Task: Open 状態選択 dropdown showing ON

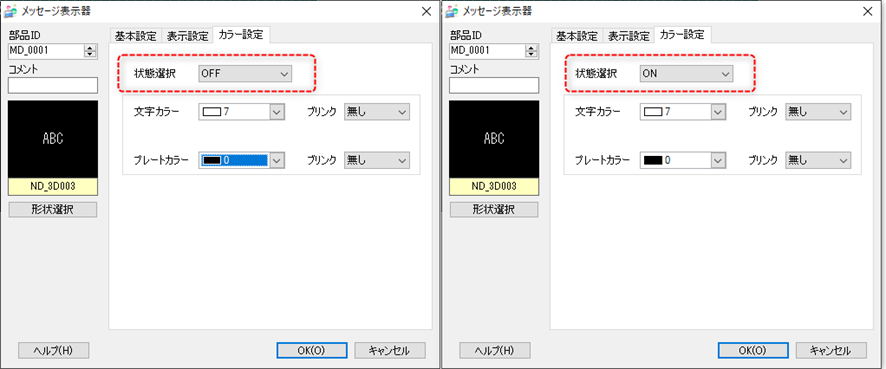Action: tap(687, 73)
